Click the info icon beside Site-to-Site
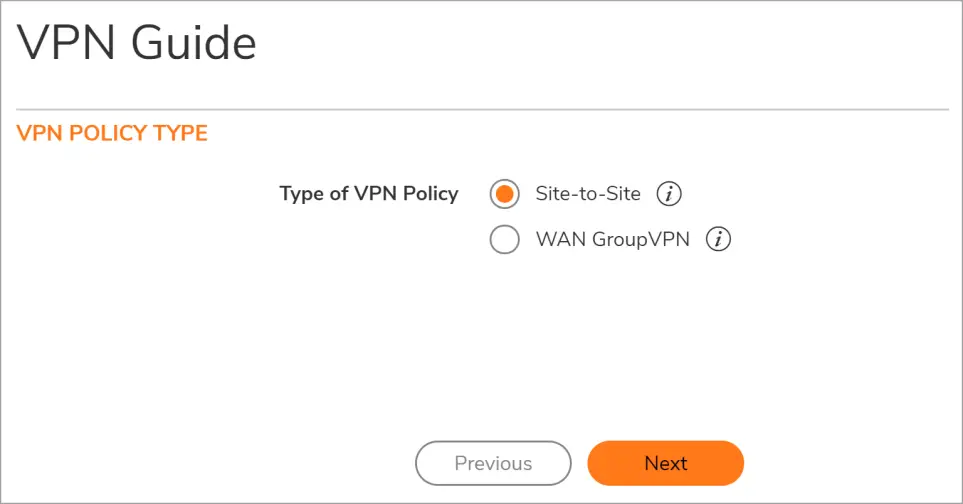The width and height of the screenshot is (963, 504). pos(669,194)
